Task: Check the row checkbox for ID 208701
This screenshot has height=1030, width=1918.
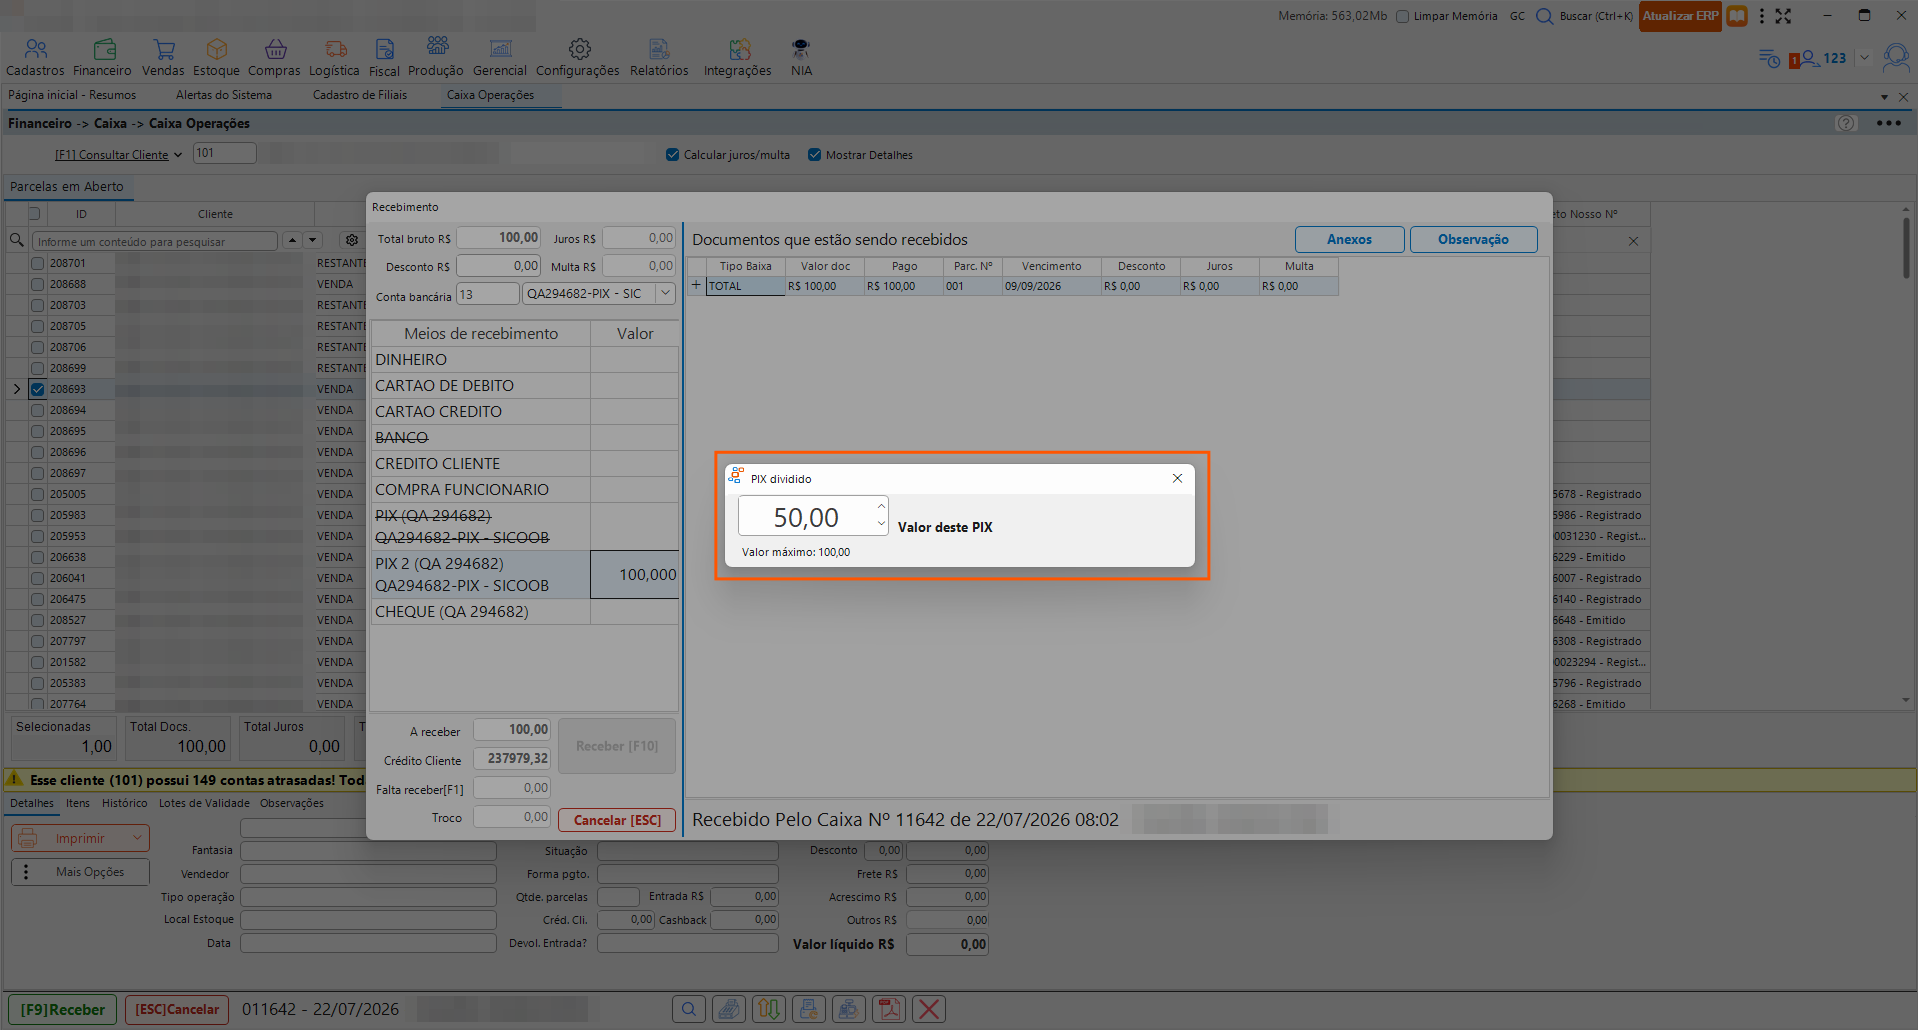Action: [37, 263]
